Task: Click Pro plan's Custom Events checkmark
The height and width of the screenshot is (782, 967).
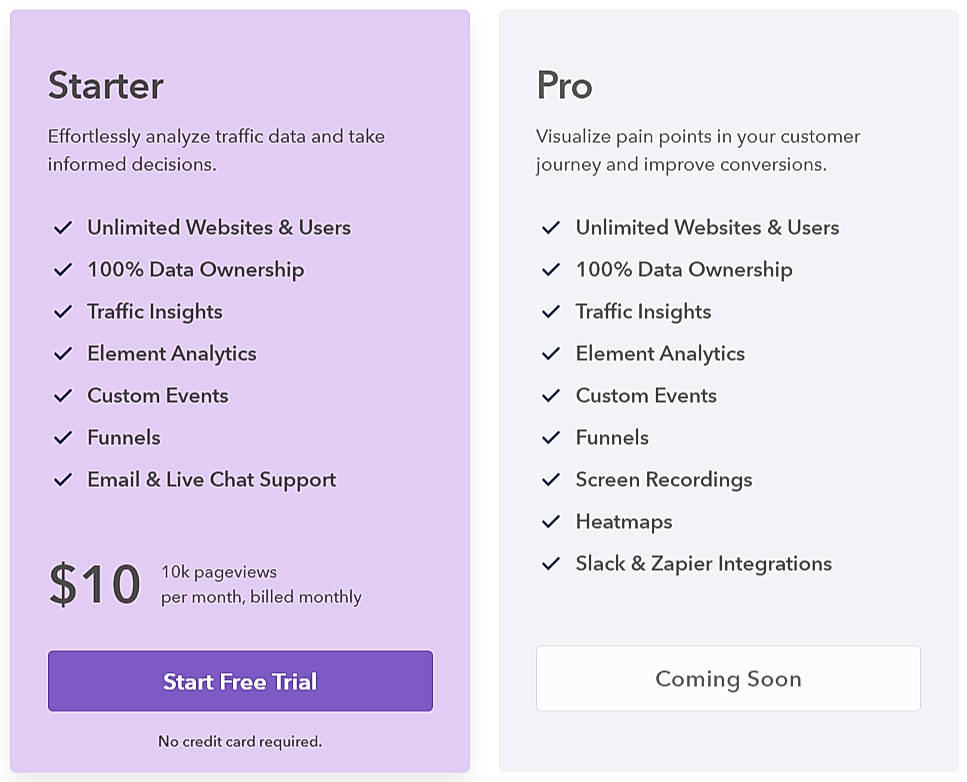Action: (x=551, y=396)
